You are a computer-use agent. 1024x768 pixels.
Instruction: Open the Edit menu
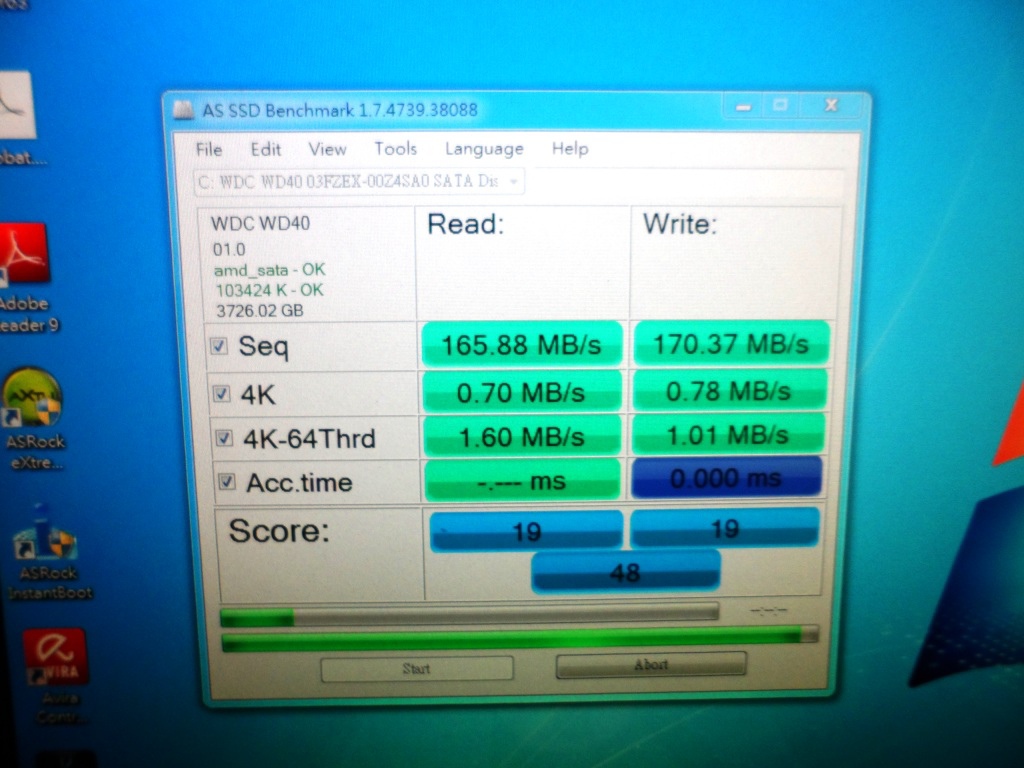[266, 150]
